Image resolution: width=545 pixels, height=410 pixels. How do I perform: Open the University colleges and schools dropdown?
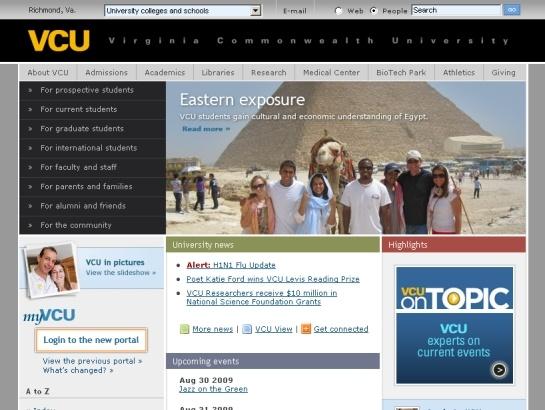[x=183, y=11]
